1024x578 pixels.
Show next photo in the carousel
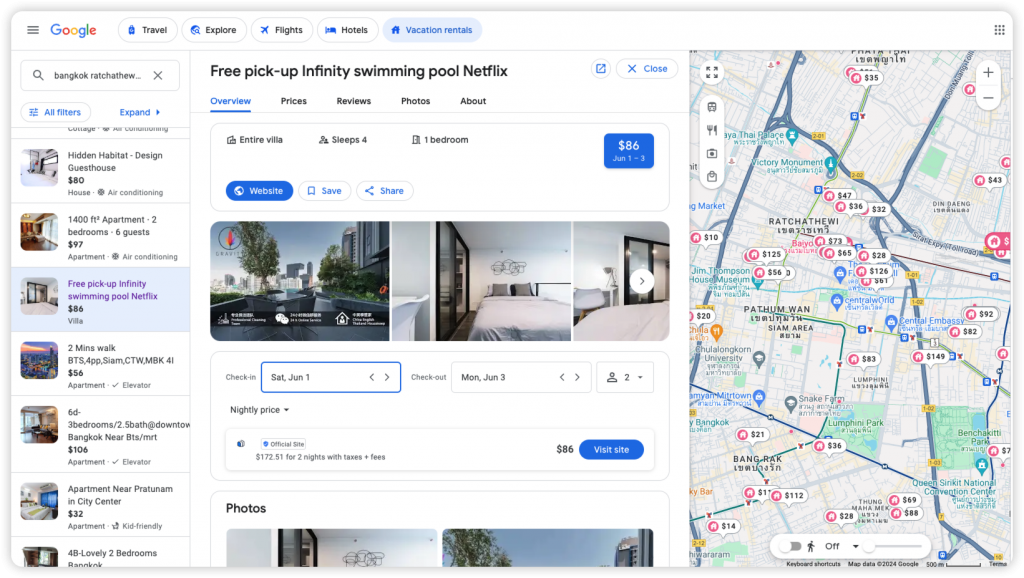(x=642, y=281)
